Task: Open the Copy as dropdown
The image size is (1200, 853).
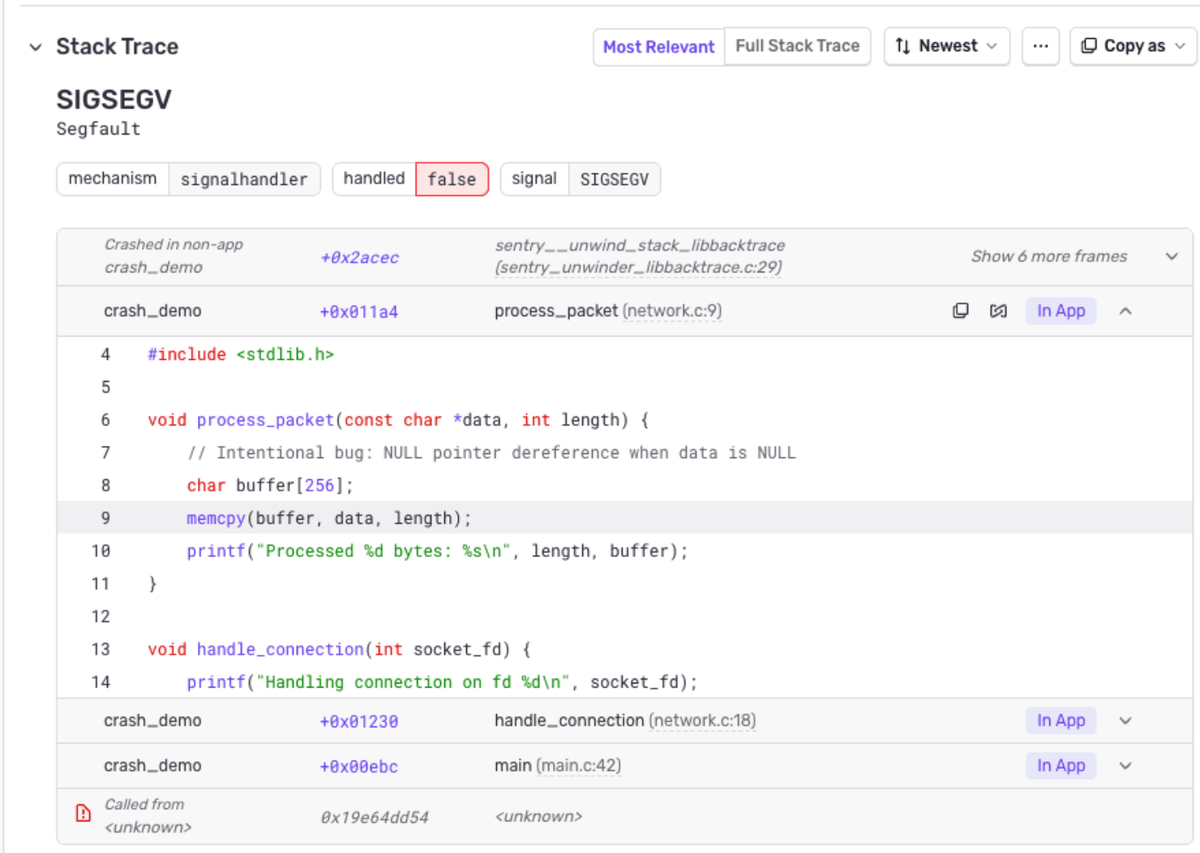Action: click(x=1132, y=46)
